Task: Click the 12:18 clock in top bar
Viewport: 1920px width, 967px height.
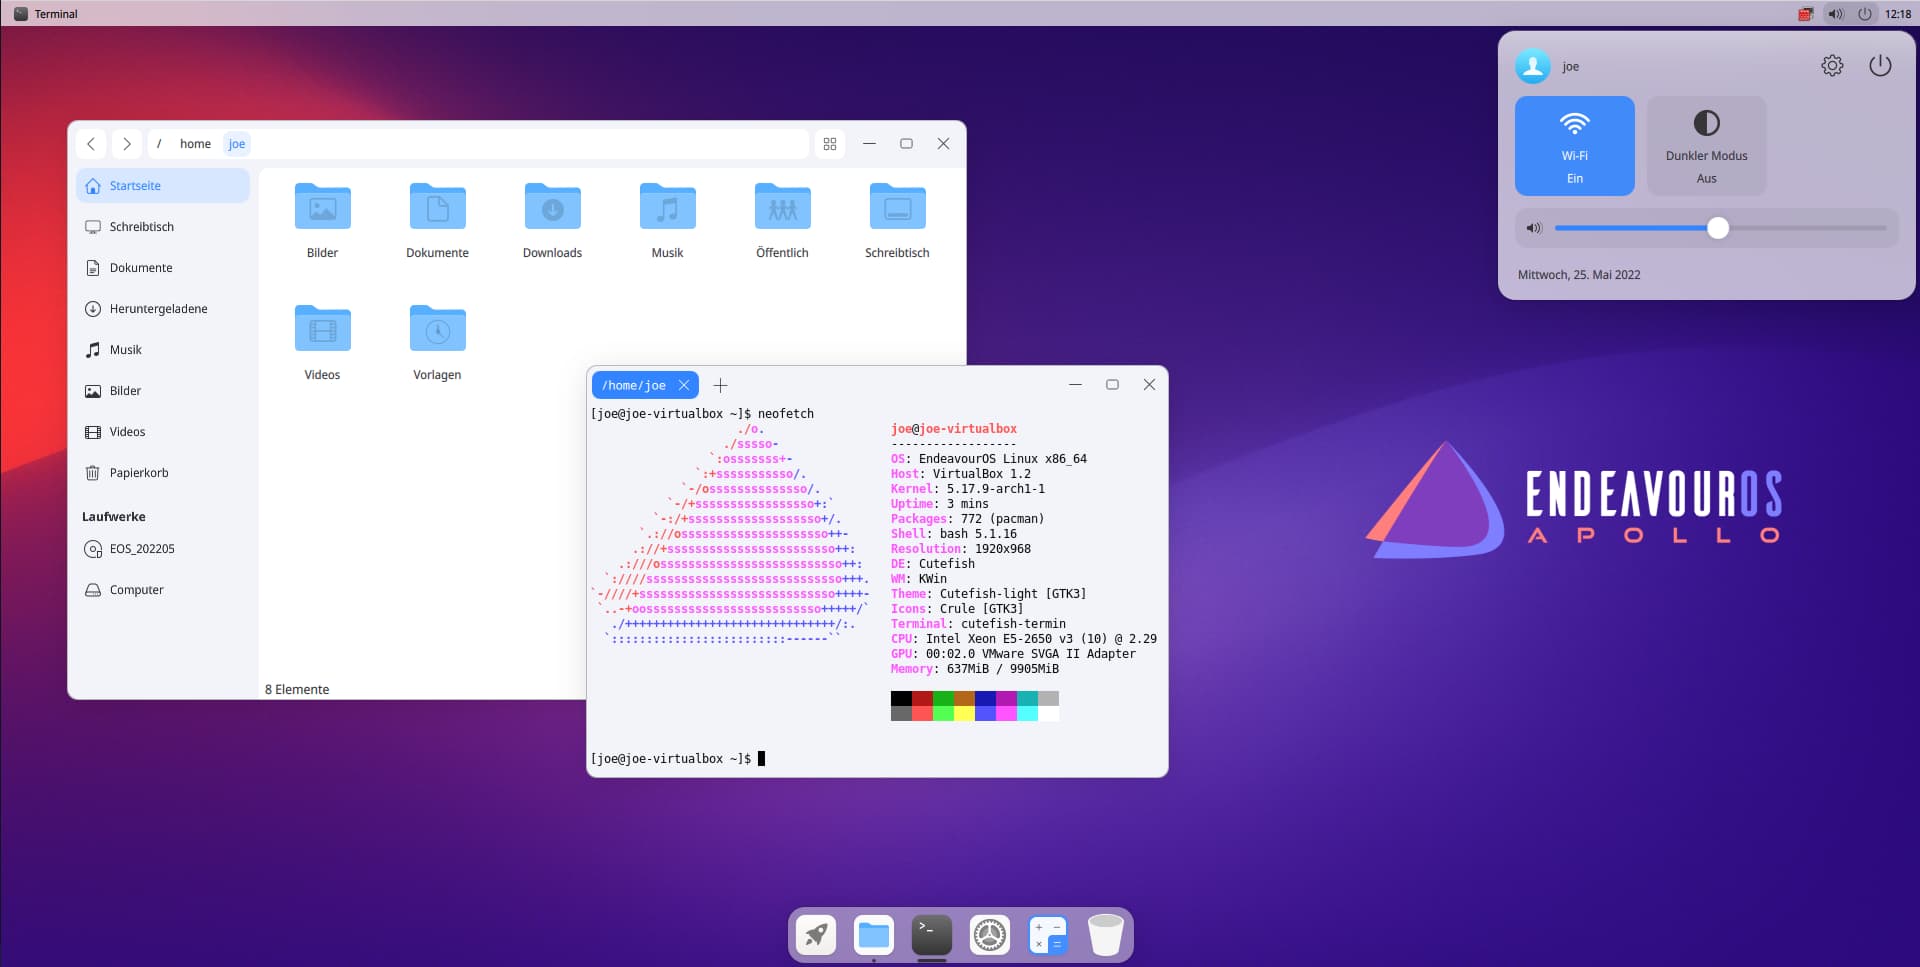Action: click(x=1898, y=14)
